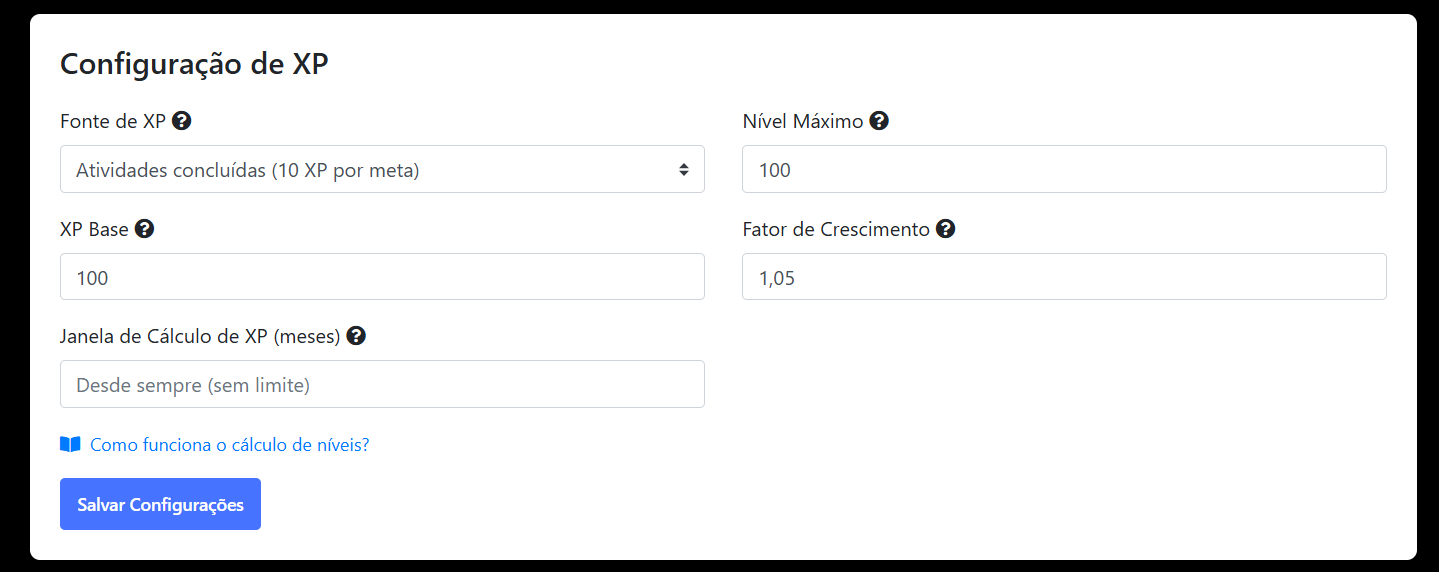Click the 'Fator de Crescimento' label text
This screenshot has width=1439, height=572.
coord(836,229)
